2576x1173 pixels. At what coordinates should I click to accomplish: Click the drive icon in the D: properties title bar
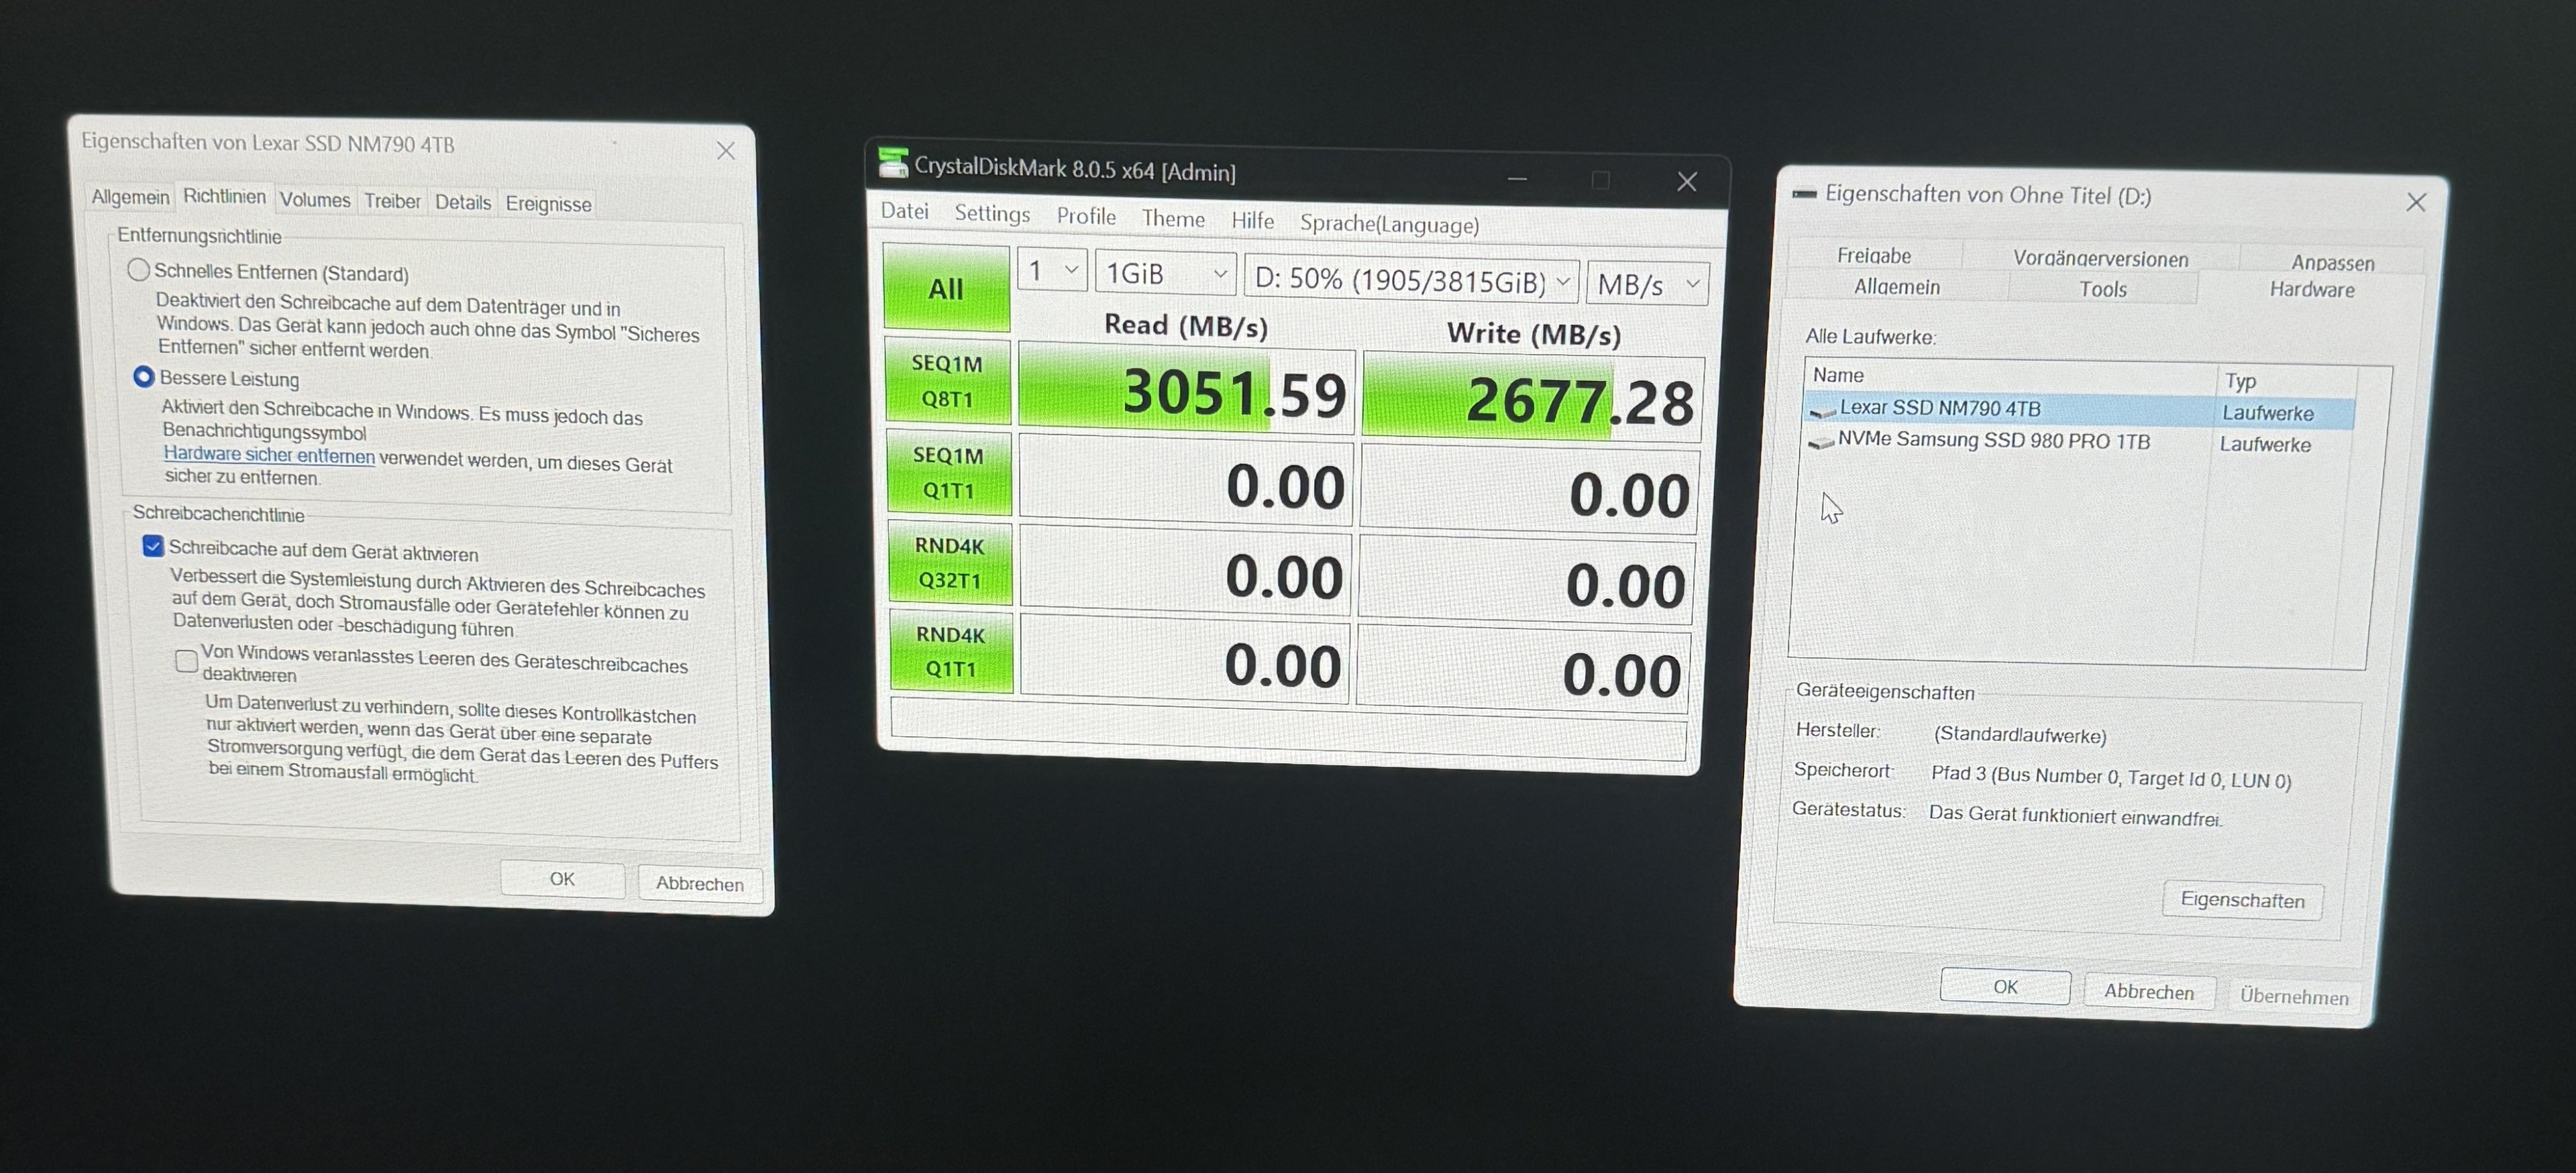(1804, 194)
